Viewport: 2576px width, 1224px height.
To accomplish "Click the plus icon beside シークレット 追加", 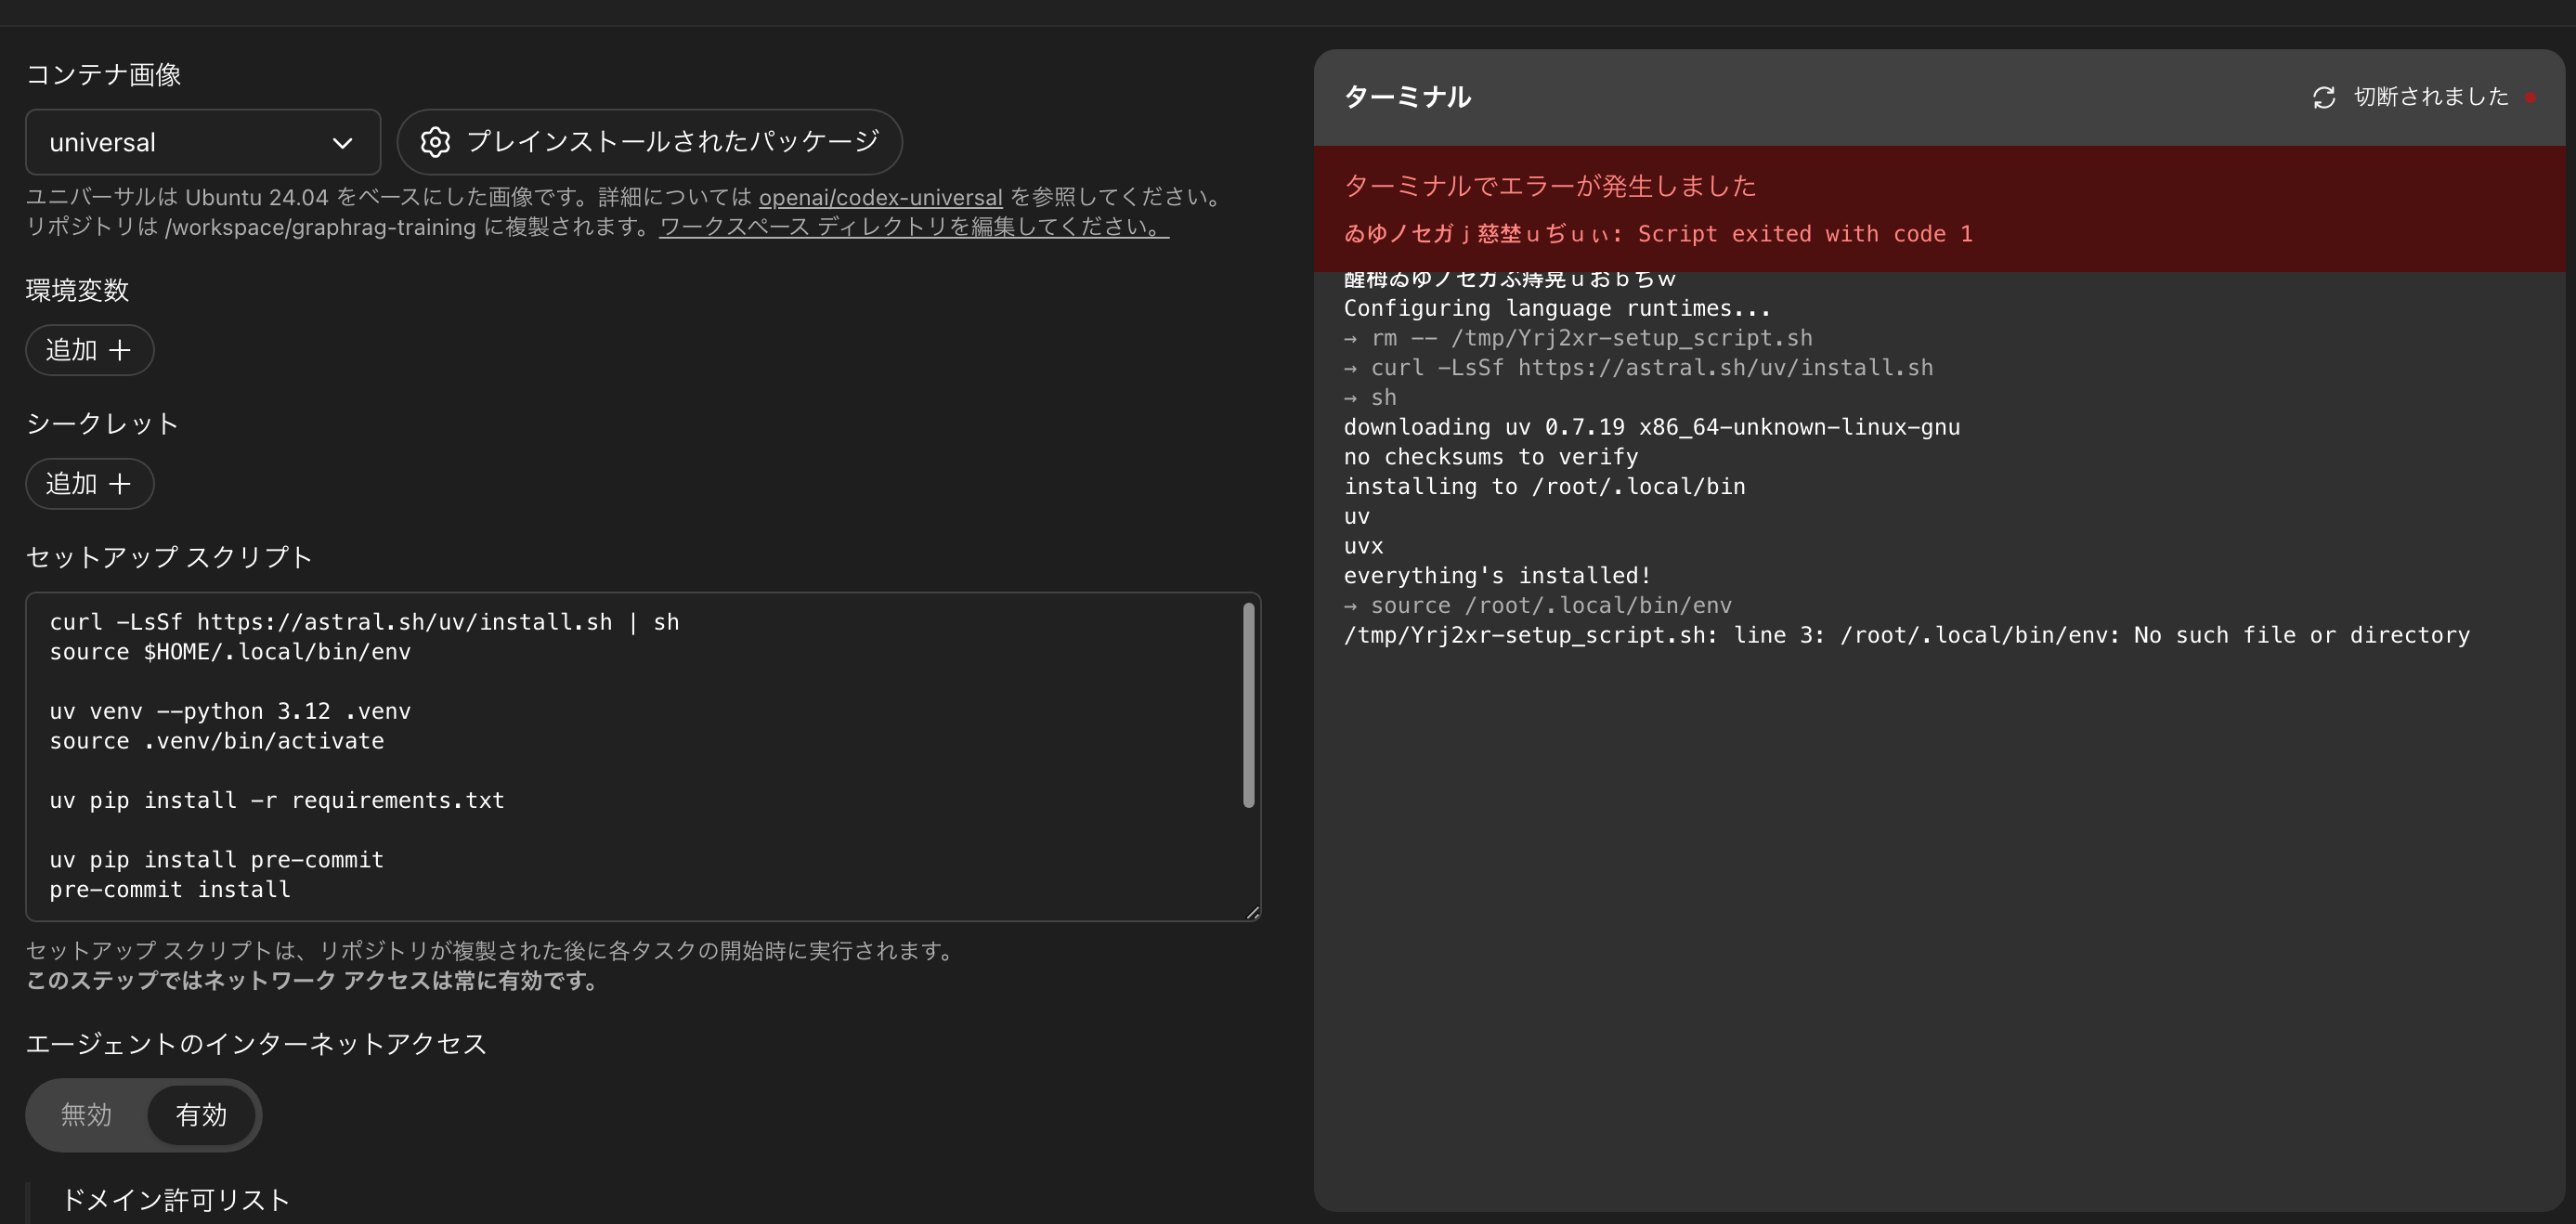I will [x=121, y=483].
